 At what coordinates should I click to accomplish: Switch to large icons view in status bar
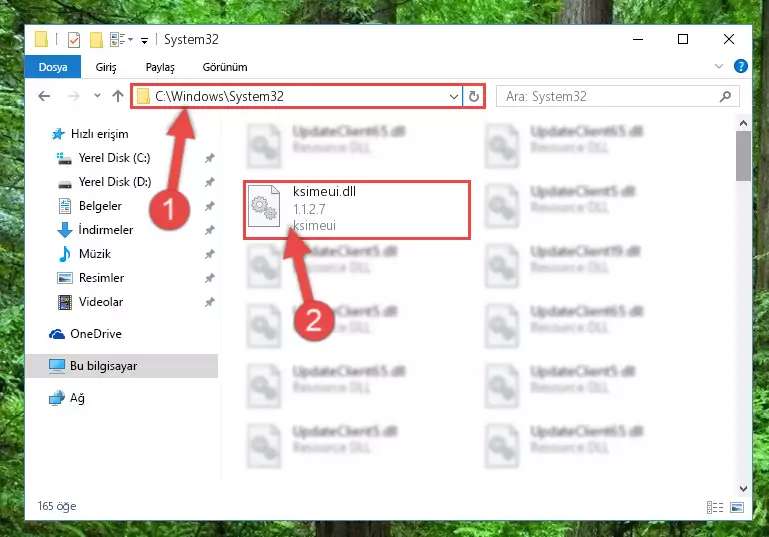pos(737,507)
